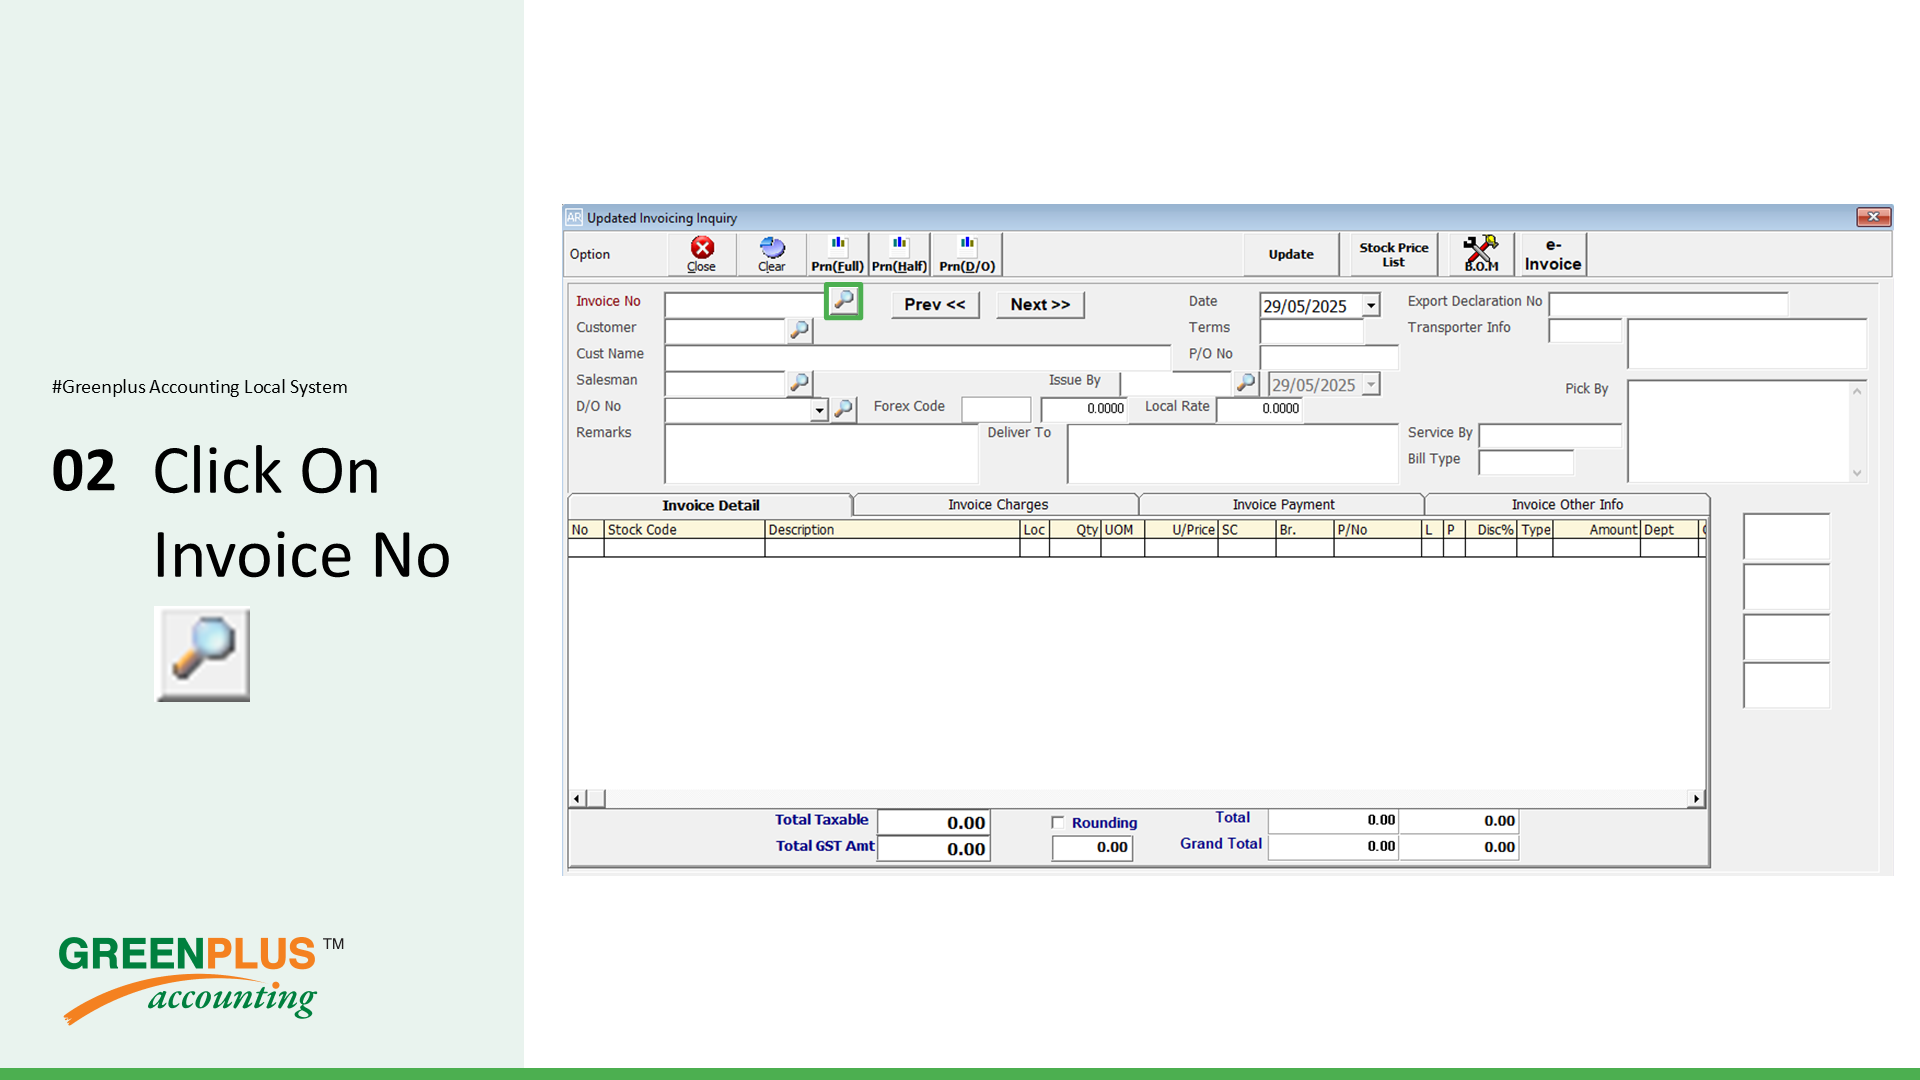Click the U/Price column header
Image resolution: width=1920 pixels, height=1080 pixels.
(1181, 530)
